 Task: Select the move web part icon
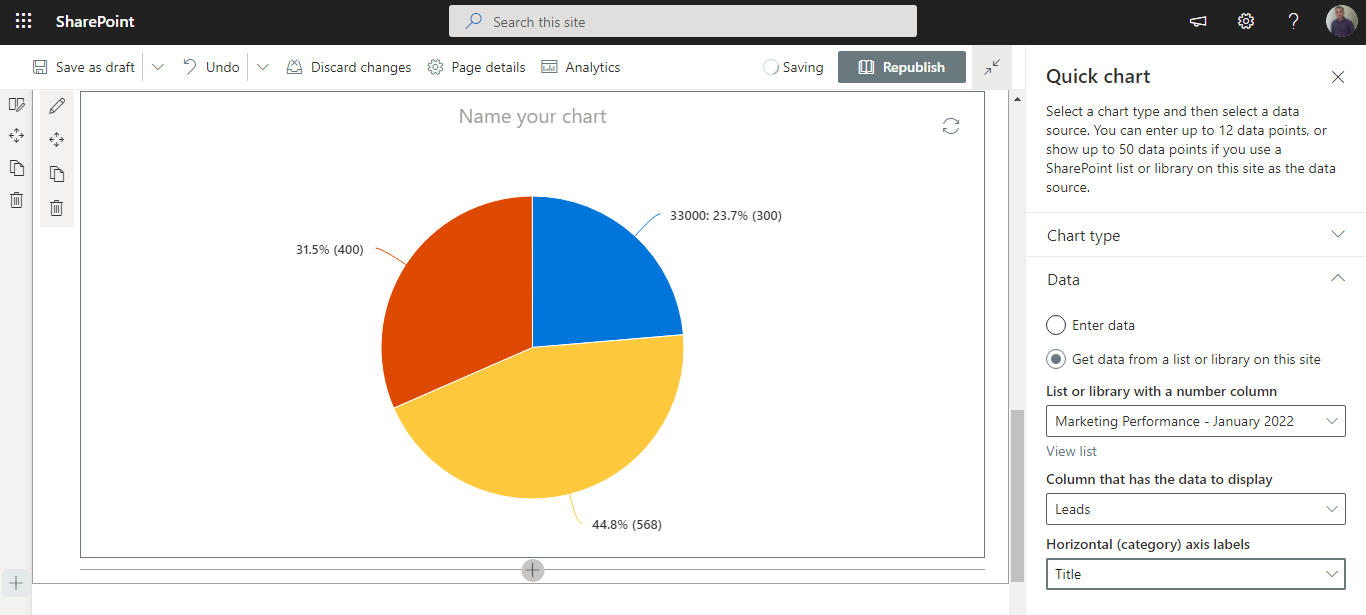[57, 139]
